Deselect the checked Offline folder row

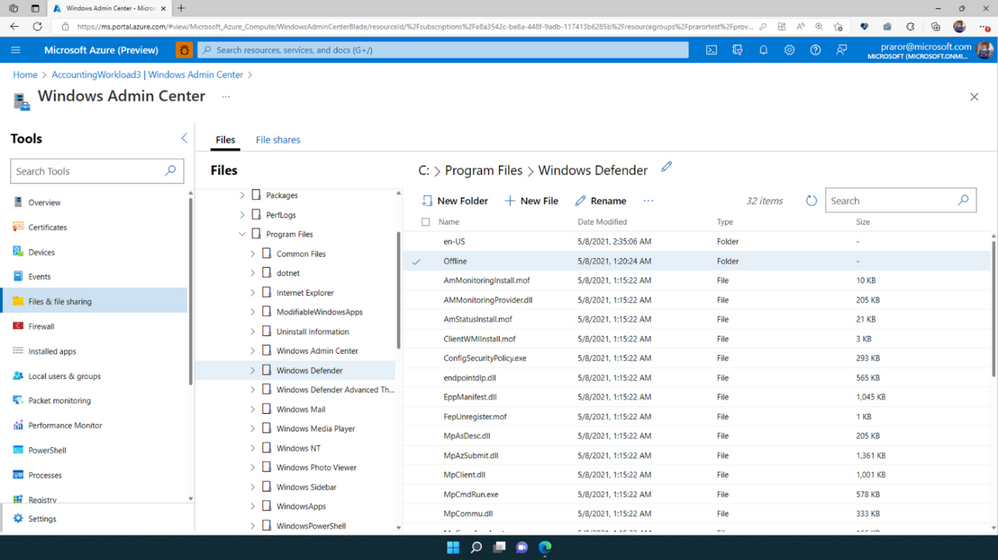tap(416, 262)
